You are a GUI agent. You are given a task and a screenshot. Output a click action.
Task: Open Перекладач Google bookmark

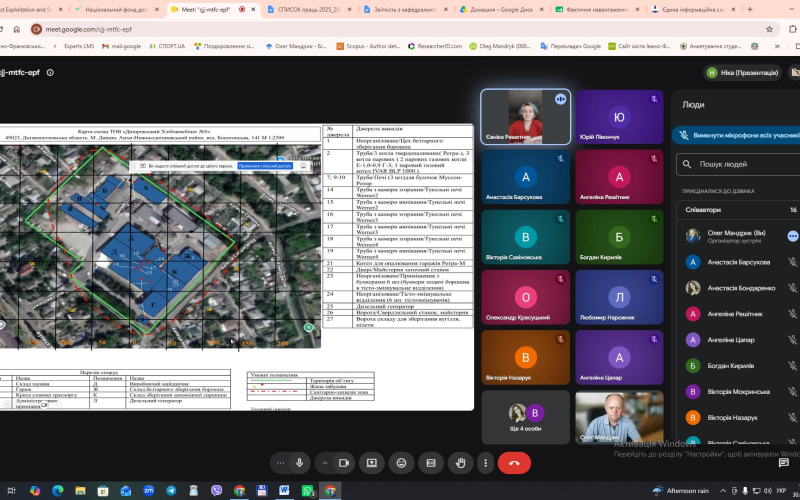(x=571, y=46)
